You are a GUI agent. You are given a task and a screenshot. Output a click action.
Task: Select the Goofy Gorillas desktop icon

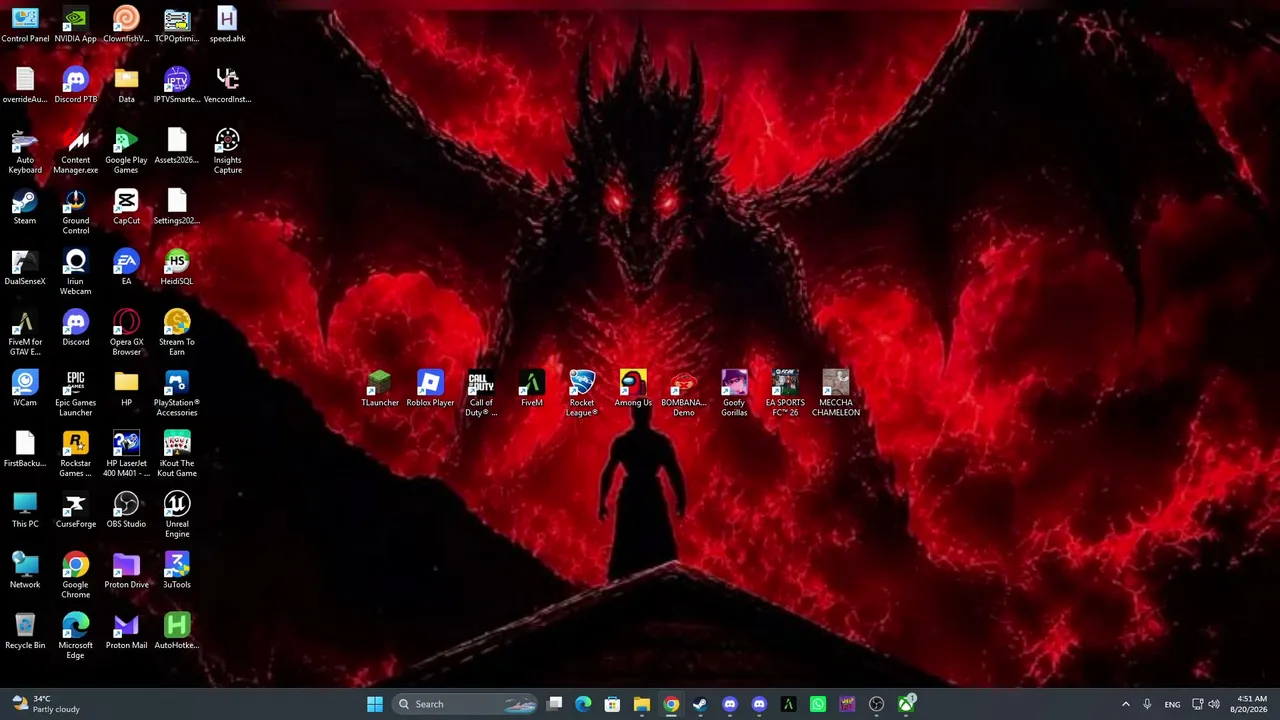pos(734,395)
